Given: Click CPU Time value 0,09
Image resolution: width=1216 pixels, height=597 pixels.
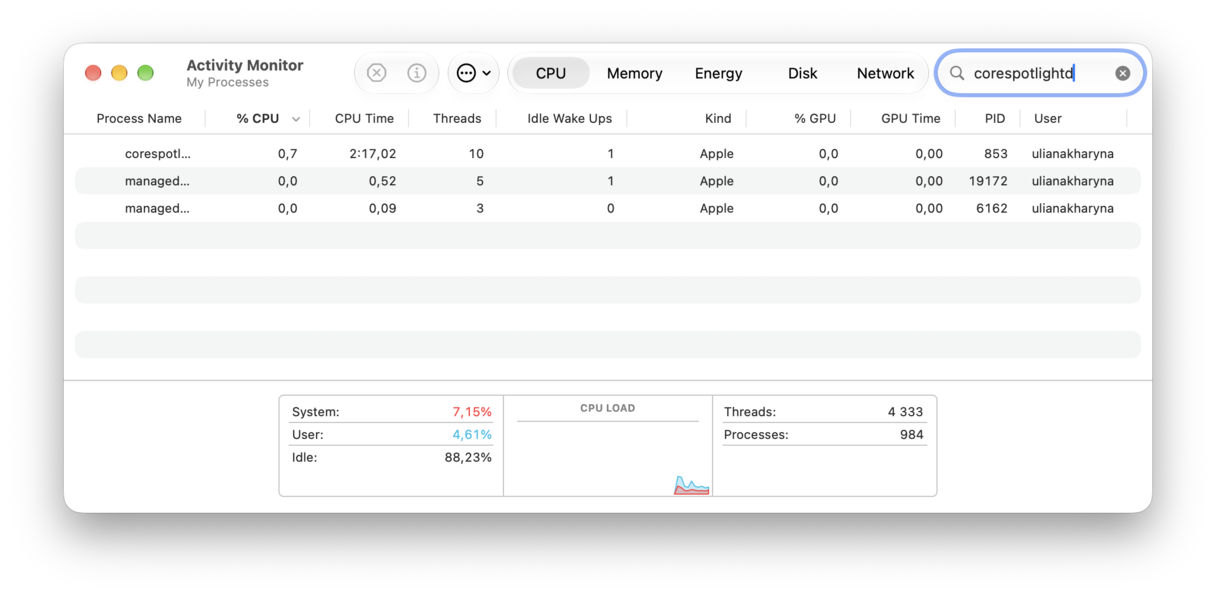Looking at the screenshot, I should pos(382,208).
